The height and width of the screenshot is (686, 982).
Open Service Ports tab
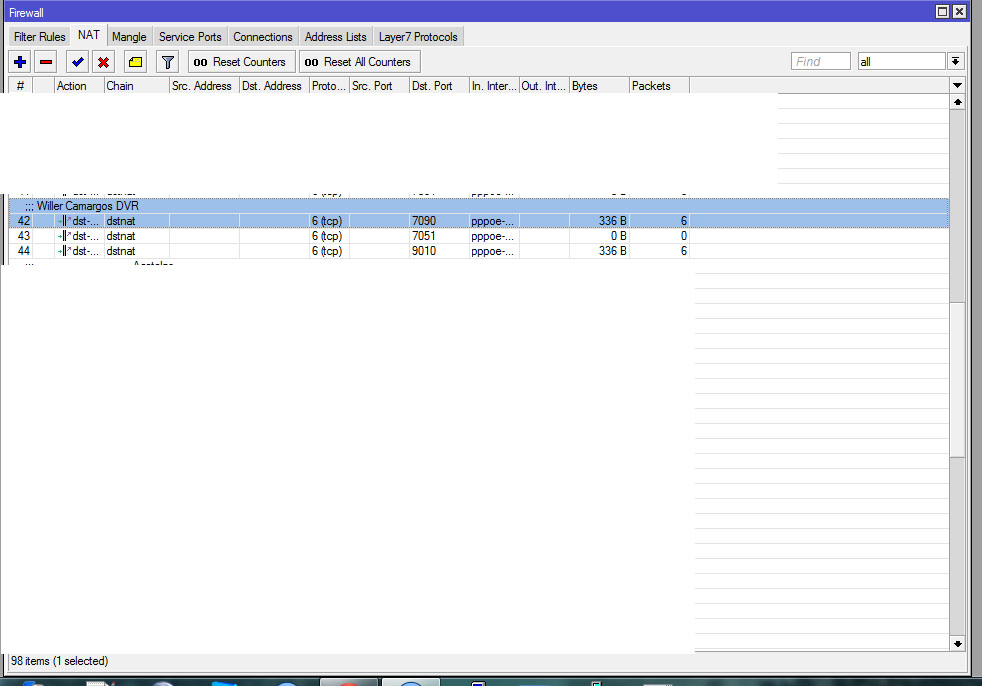(x=190, y=37)
